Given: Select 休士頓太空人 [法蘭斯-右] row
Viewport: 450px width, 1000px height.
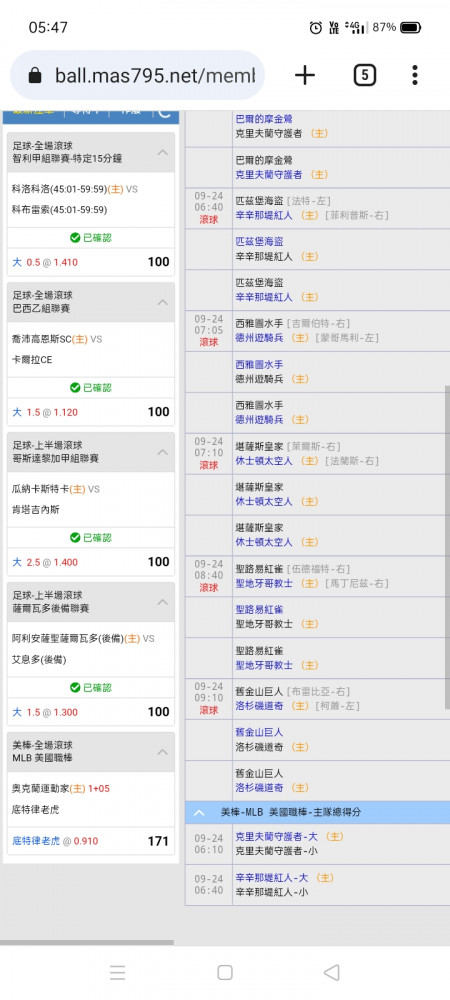Looking at the screenshot, I should coord(307,460).
